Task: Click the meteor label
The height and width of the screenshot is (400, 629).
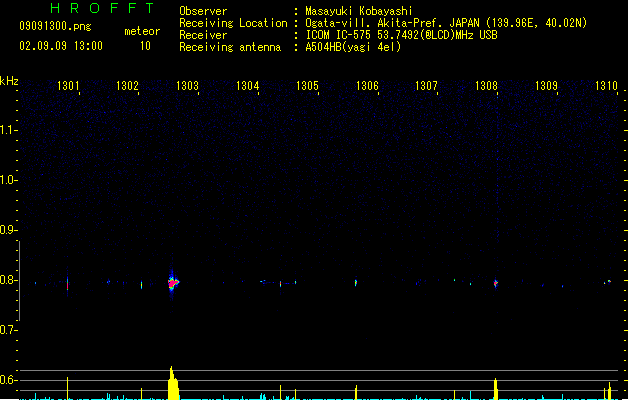Action: 142,31
